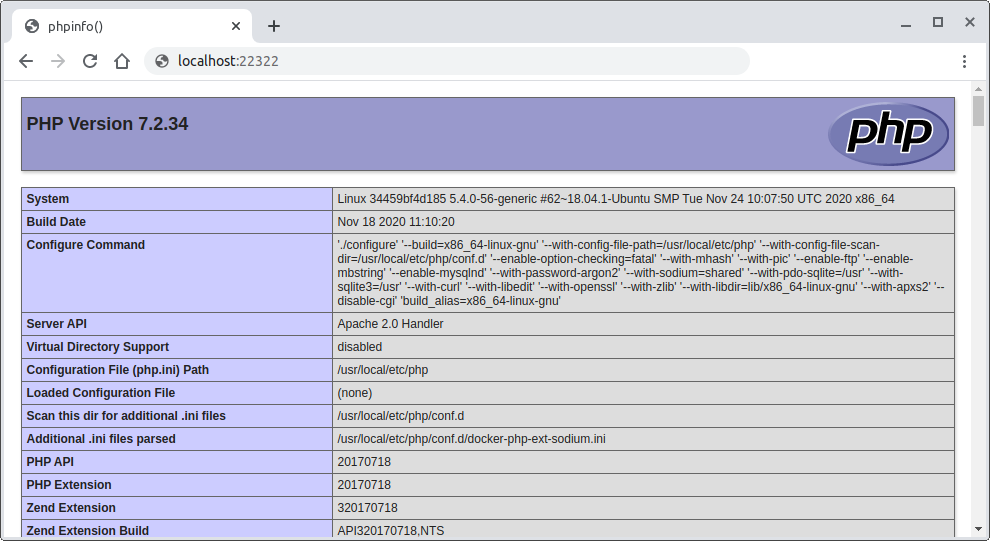Click the PHP logo image link

(x=887, y=134)
